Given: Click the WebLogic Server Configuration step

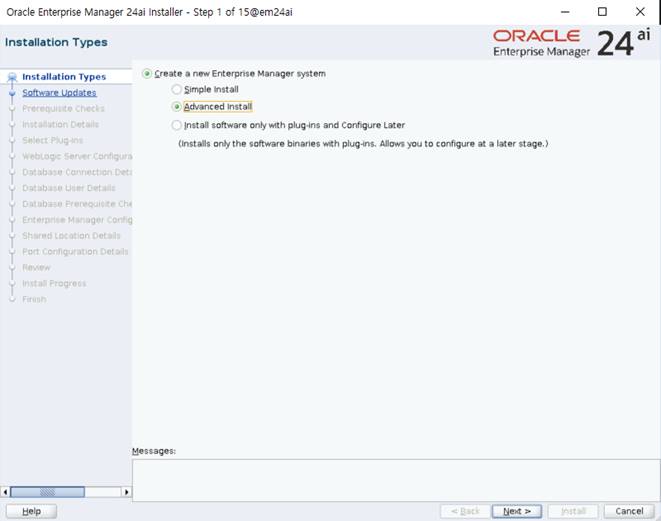Looking at the screenshot, I should click(x=77, y=156).
